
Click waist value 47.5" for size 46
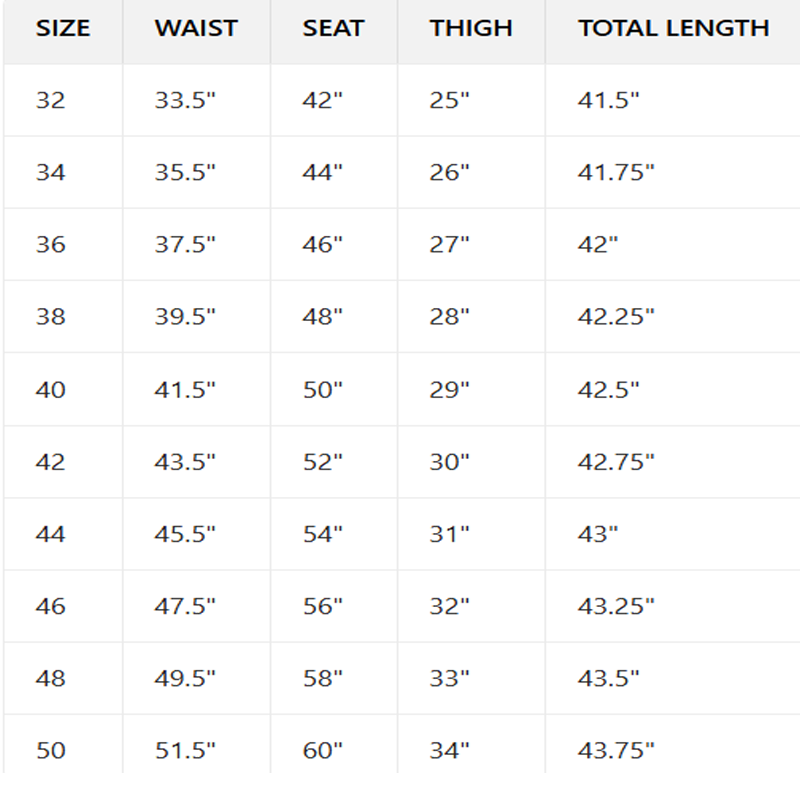pyautogui.click(x=185, y=606)
